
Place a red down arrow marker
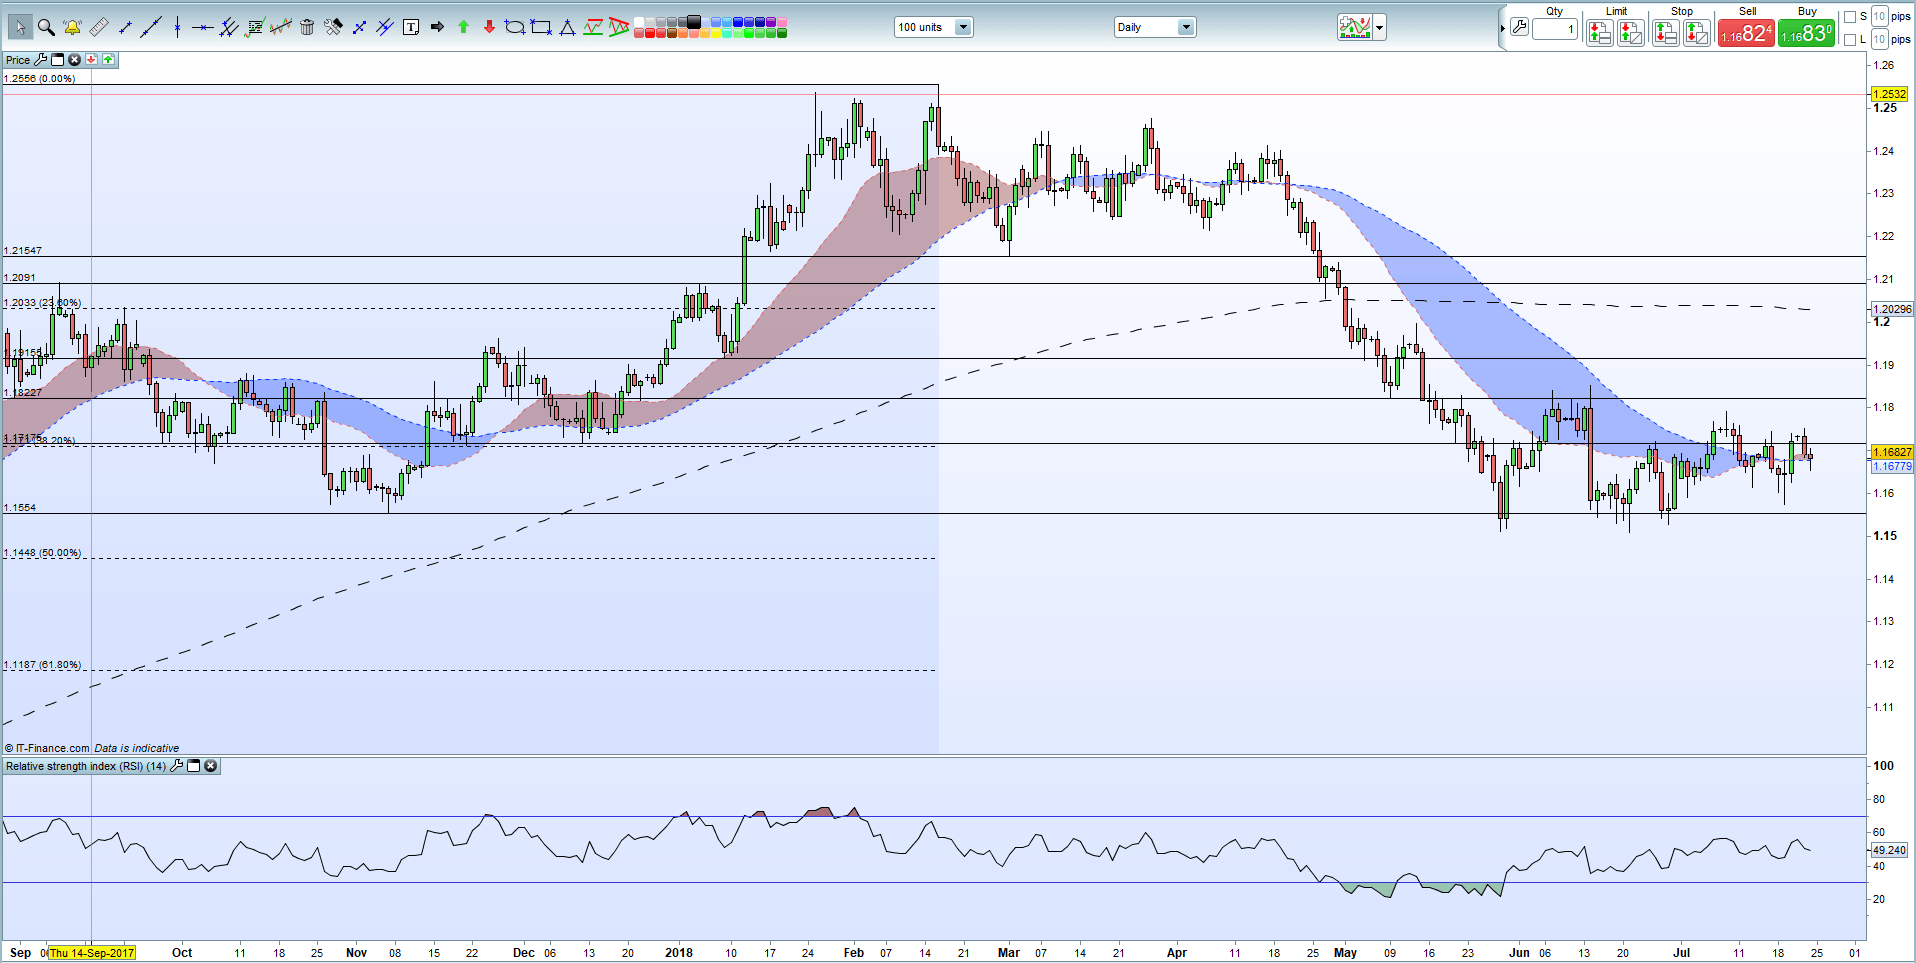point(489,27)
